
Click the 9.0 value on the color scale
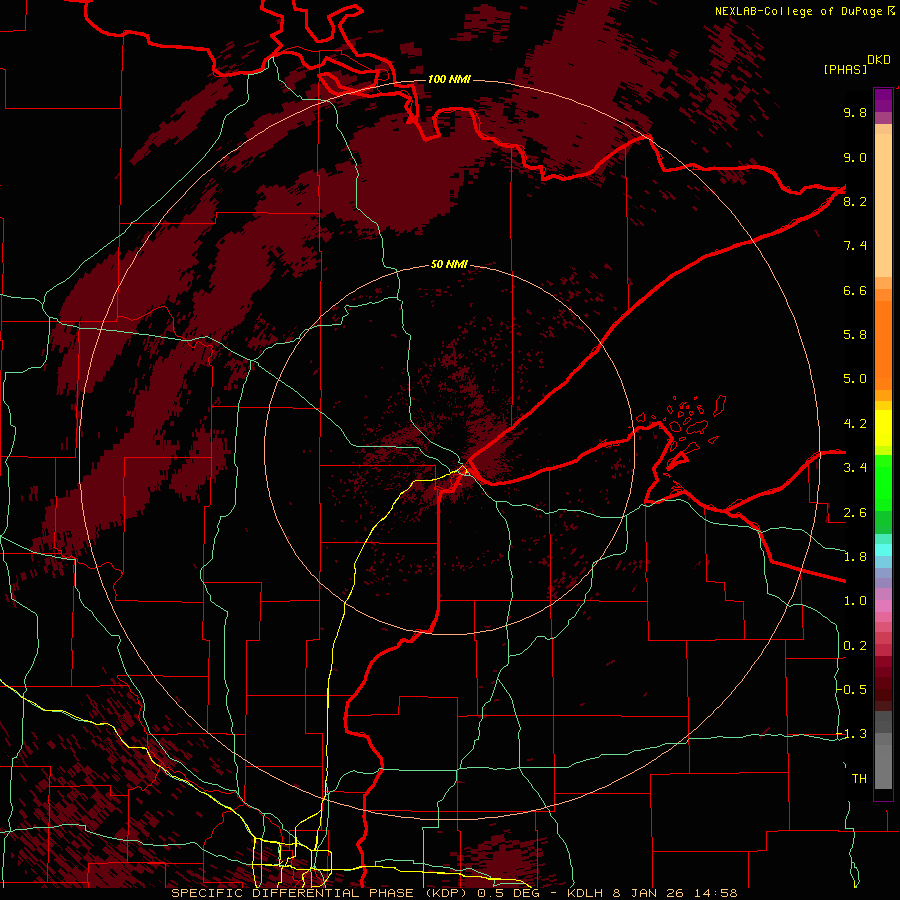pos(855,157)
